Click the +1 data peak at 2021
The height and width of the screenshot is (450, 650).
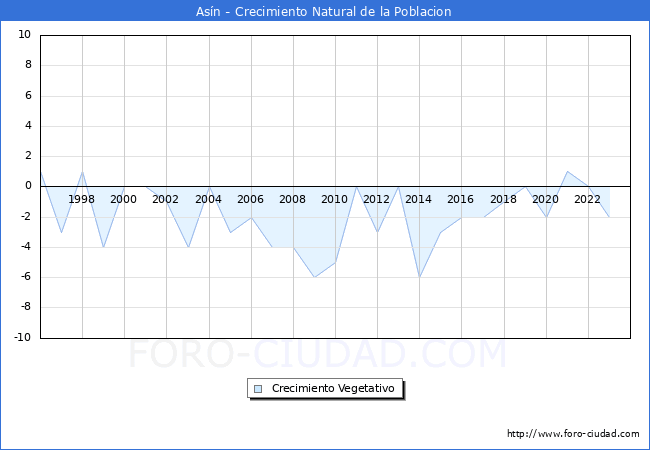(567, 172)
